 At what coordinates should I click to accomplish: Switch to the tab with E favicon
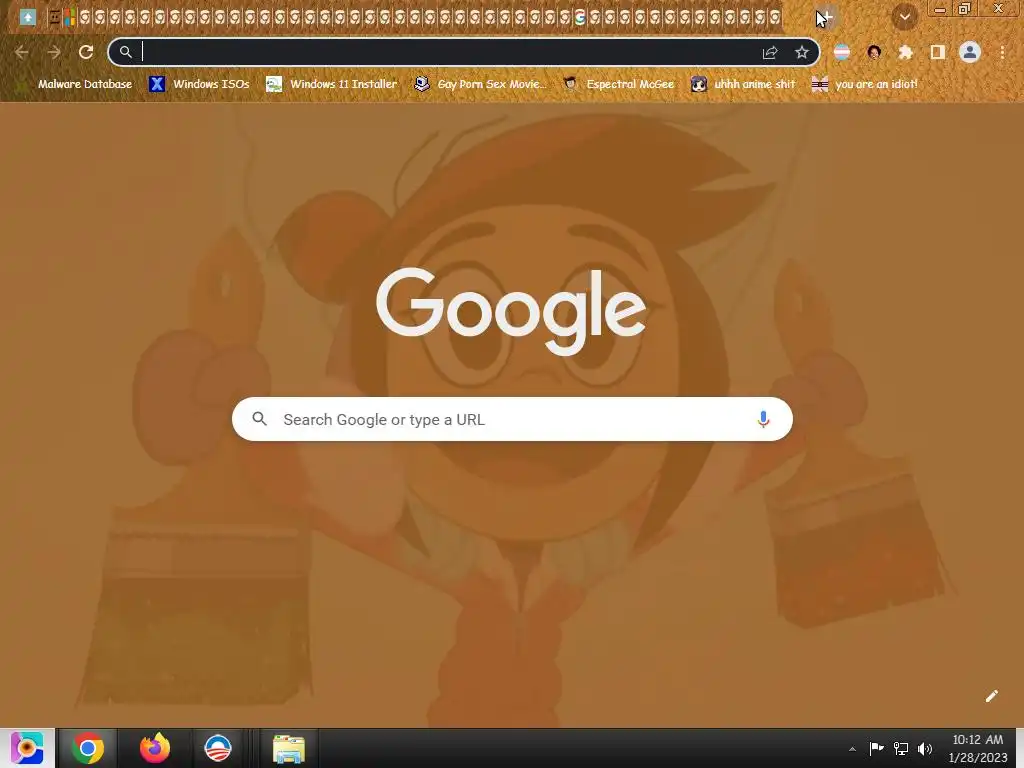55,18
